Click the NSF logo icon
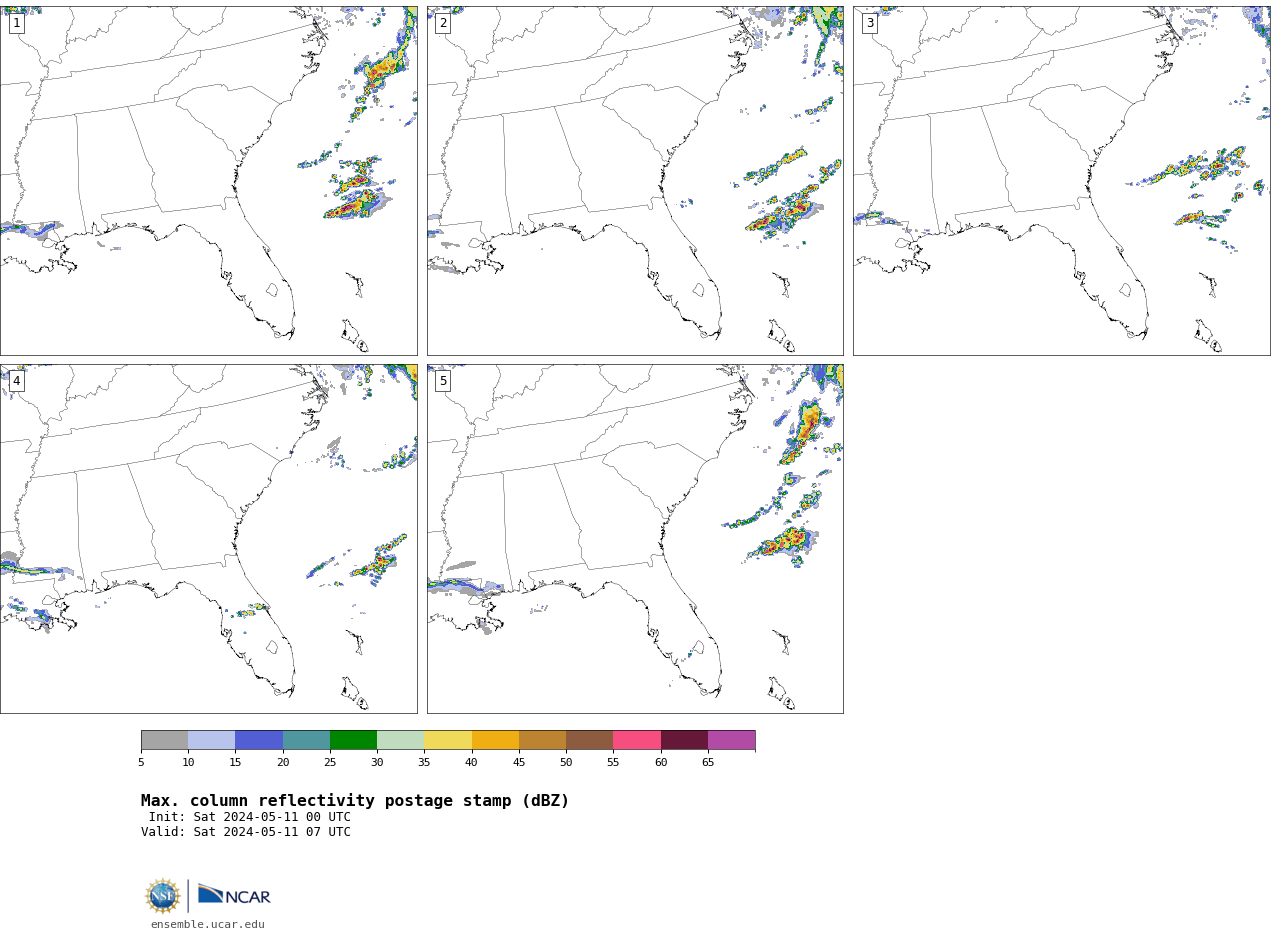 [x=163, y=896]
